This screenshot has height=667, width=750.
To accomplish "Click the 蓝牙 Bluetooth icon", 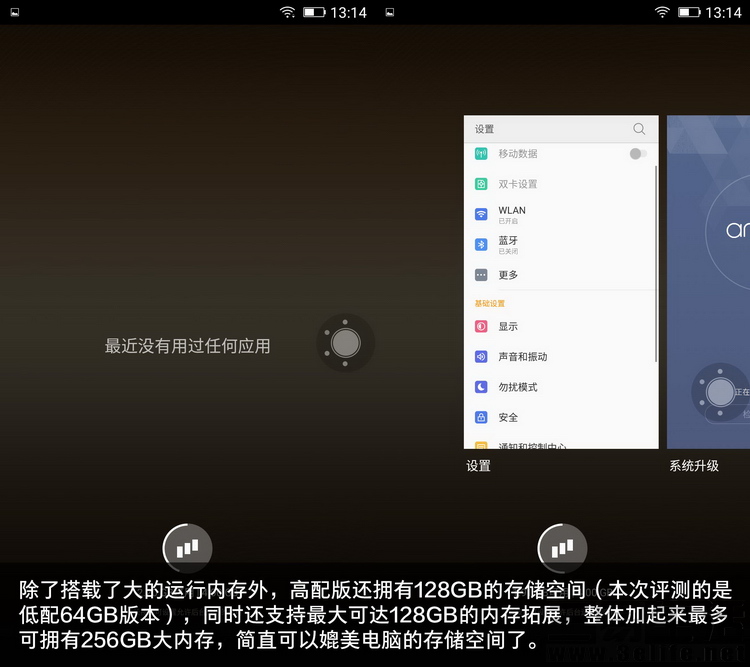I will [x=481, y=245].
